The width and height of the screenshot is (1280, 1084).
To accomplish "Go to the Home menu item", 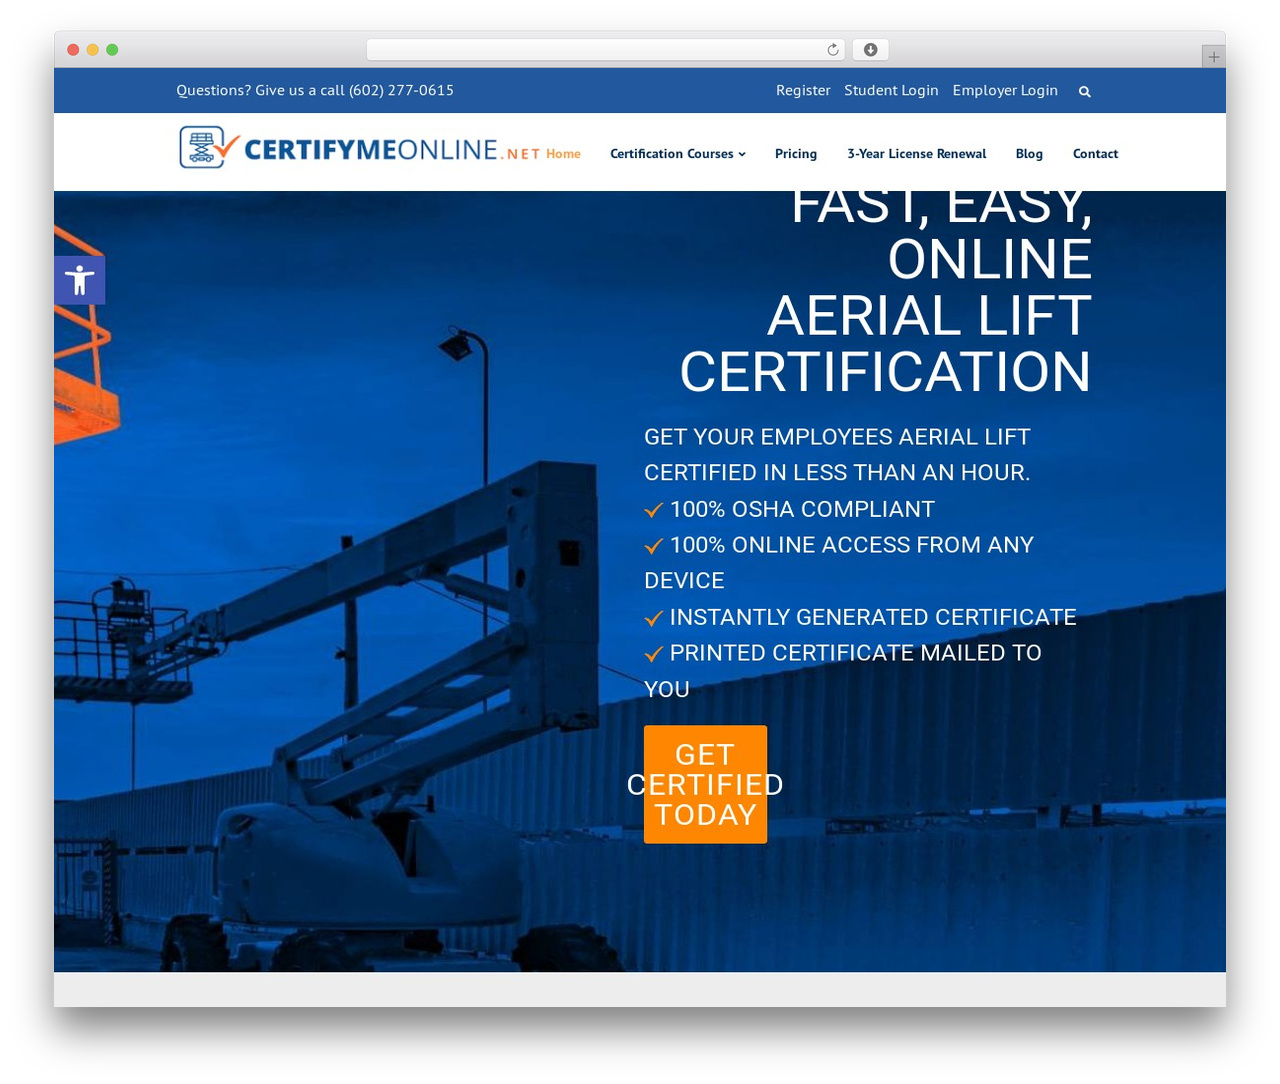I will pos(563,154).
